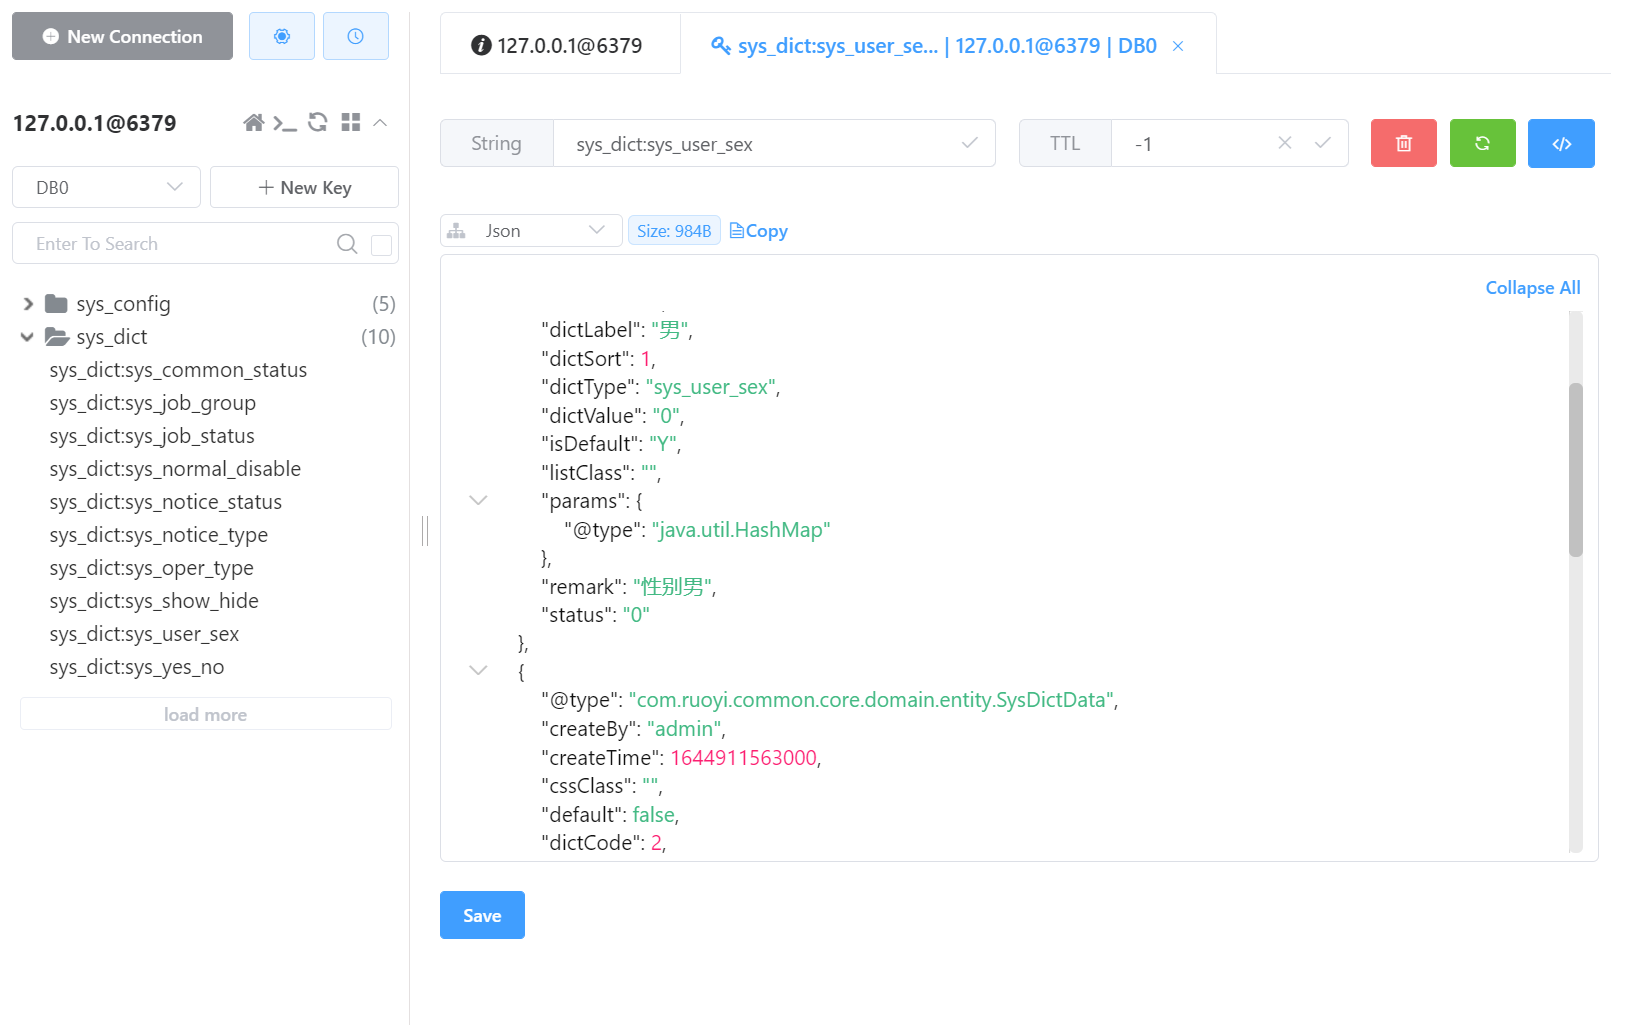Click the key name input field

[774, 143]
